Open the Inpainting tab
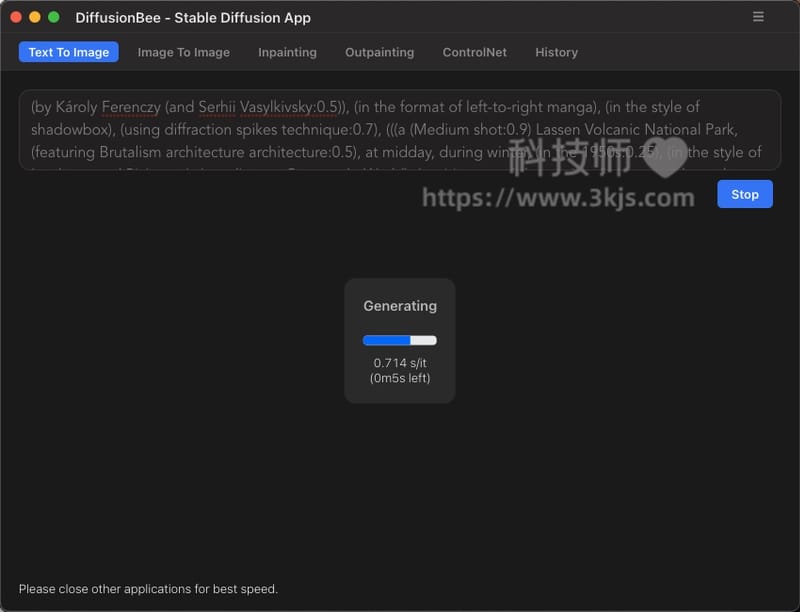 click(x=287, y=52)
